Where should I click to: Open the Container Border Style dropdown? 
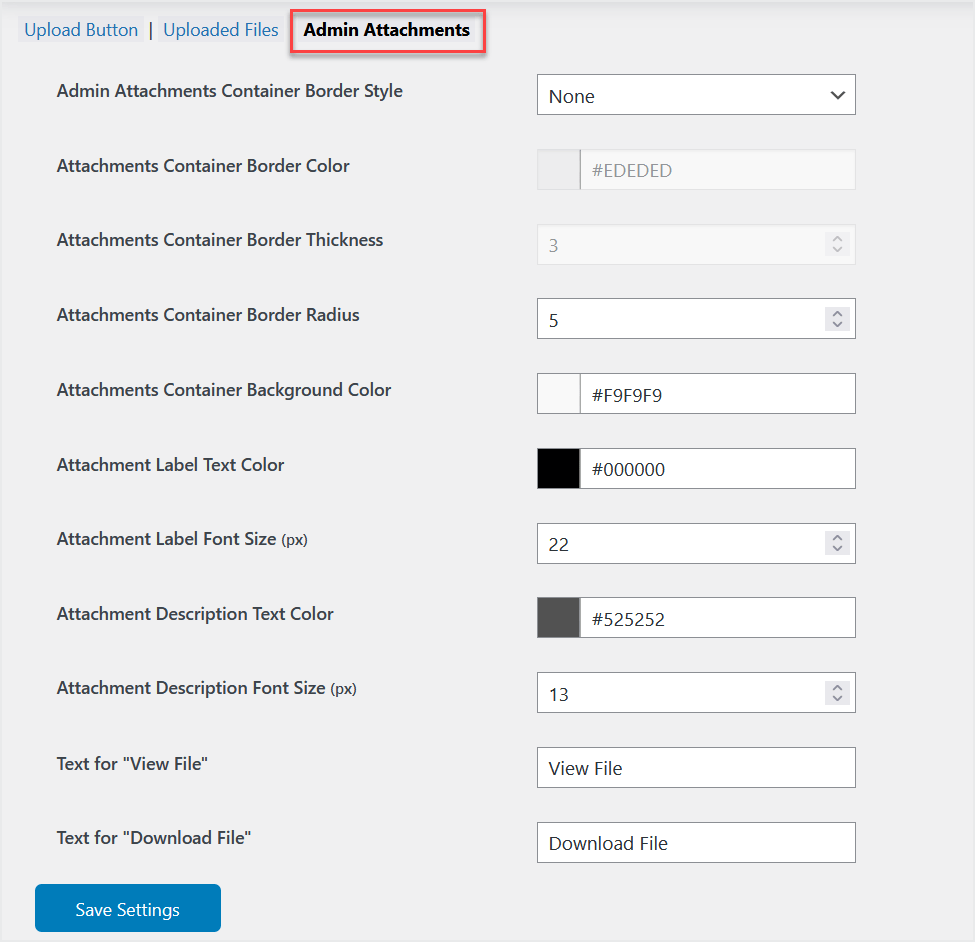[x=696, y=95]
